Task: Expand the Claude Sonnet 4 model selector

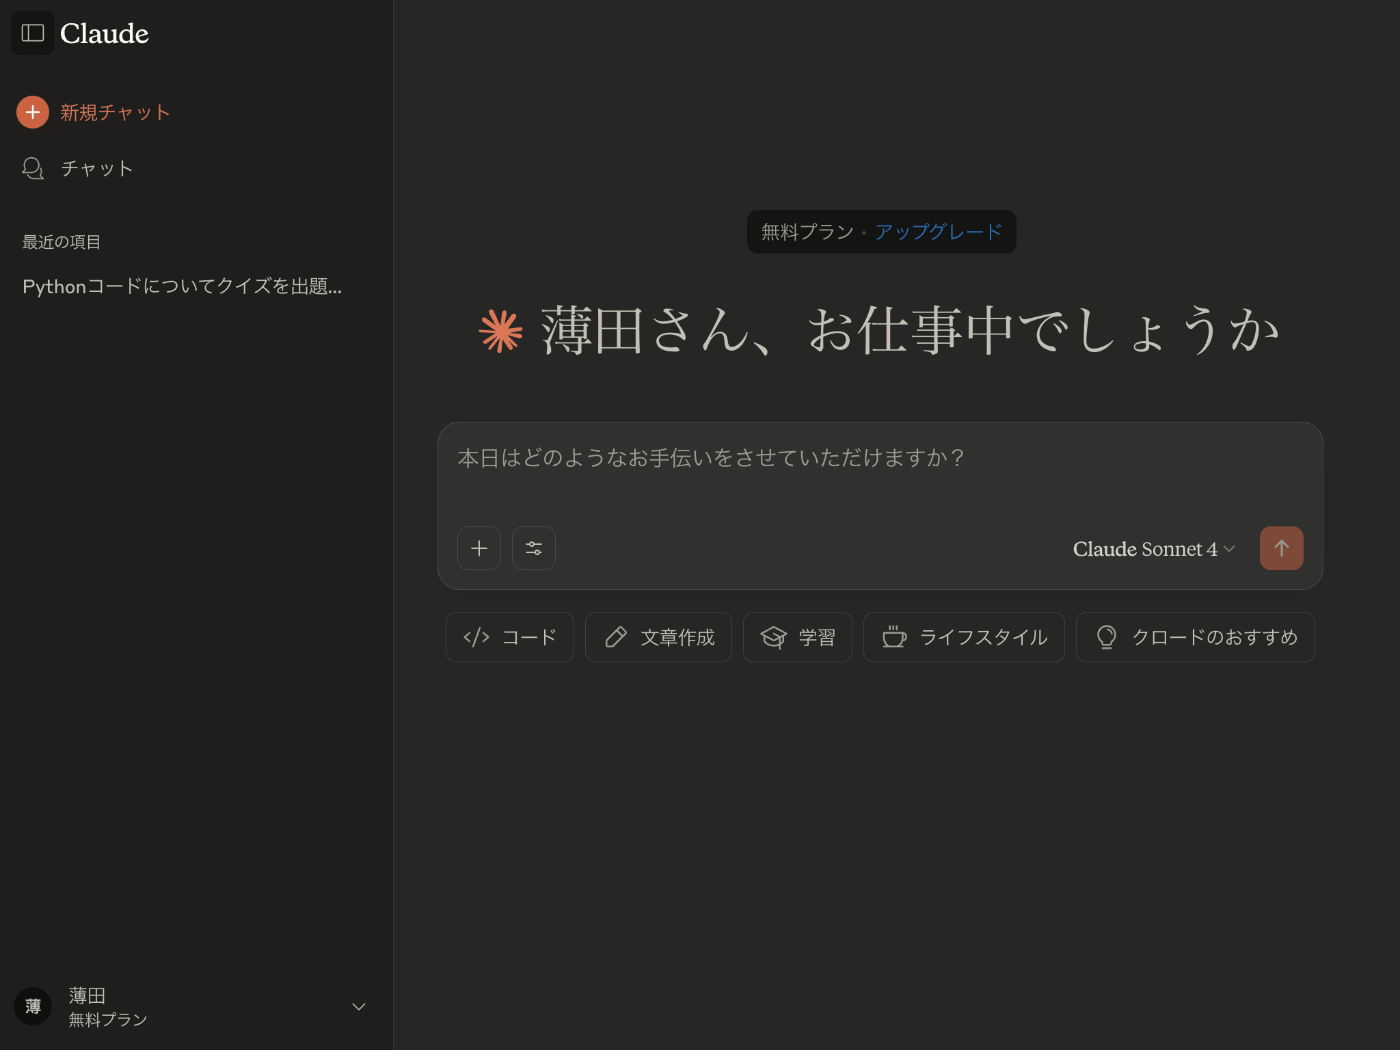Action: [1154, 549]
